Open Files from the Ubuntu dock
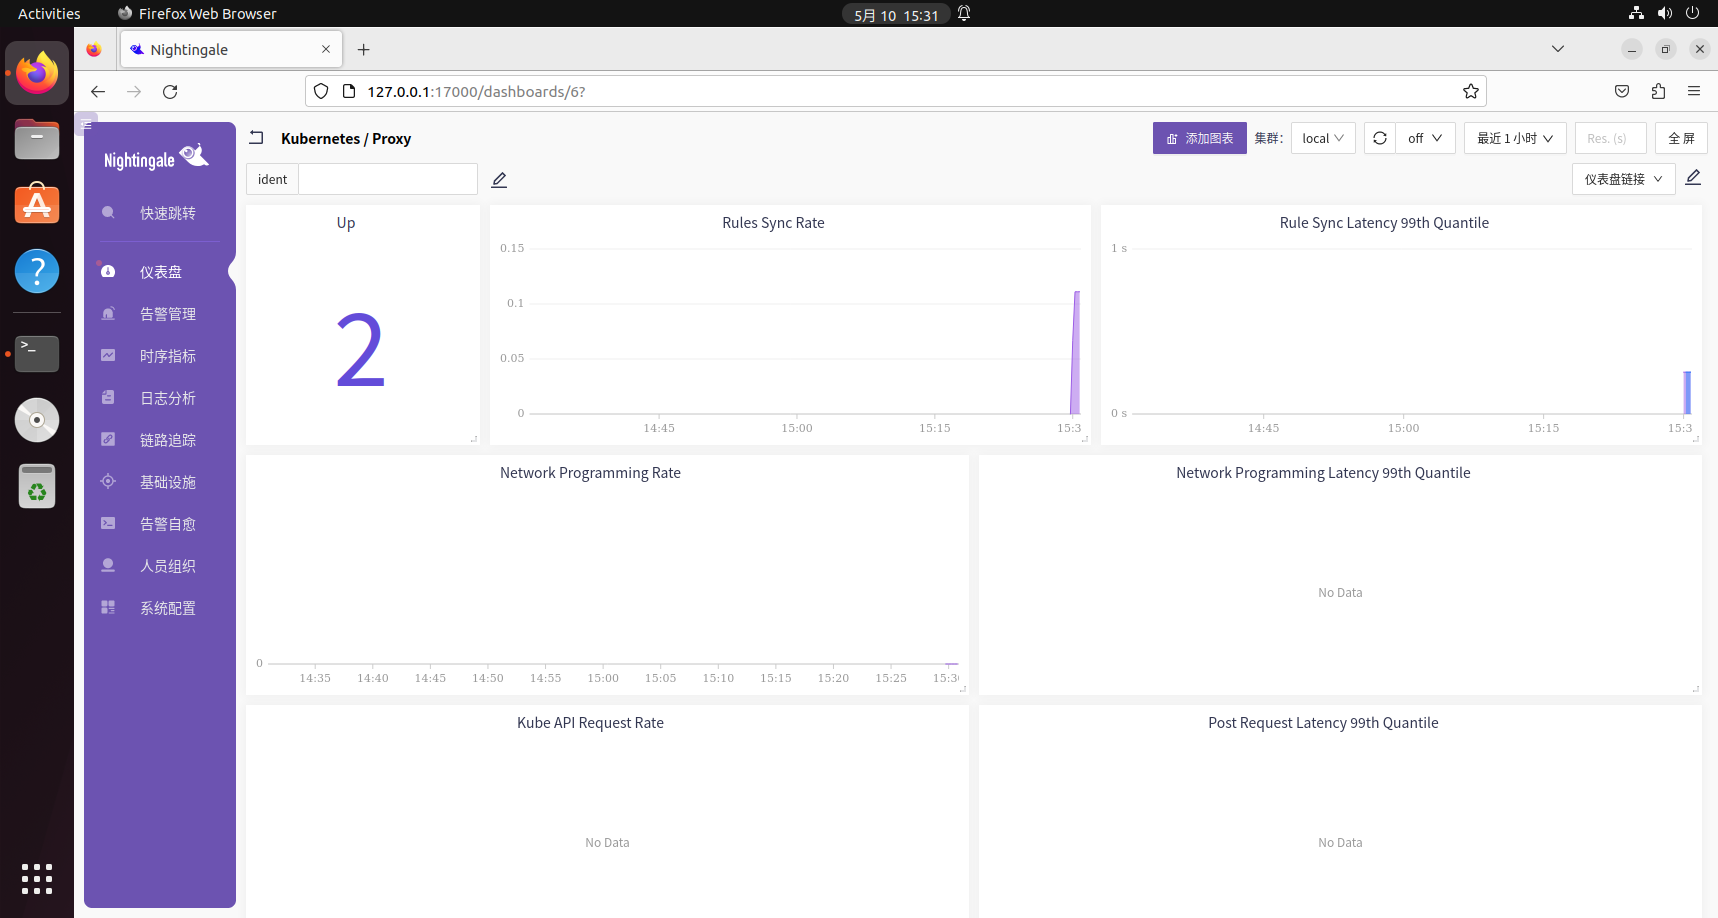This screenshot has height=918, width=1718. (x=37, y=139)
